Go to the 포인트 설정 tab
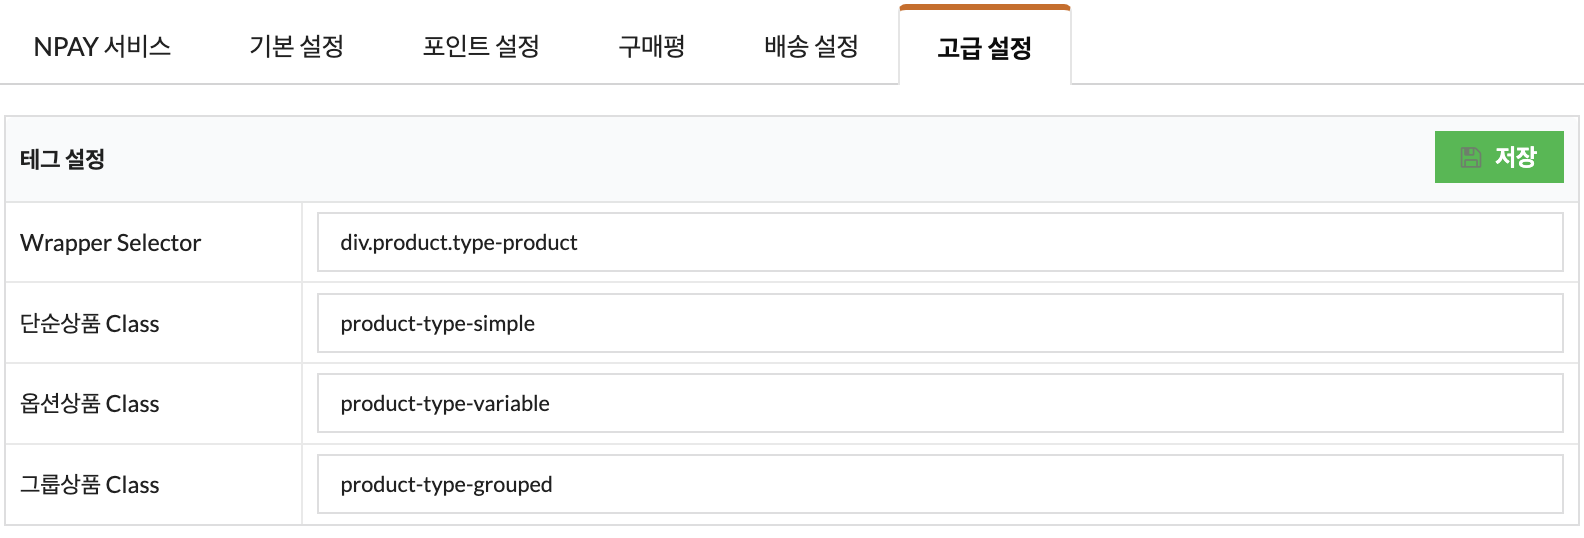 pos(481,46)
